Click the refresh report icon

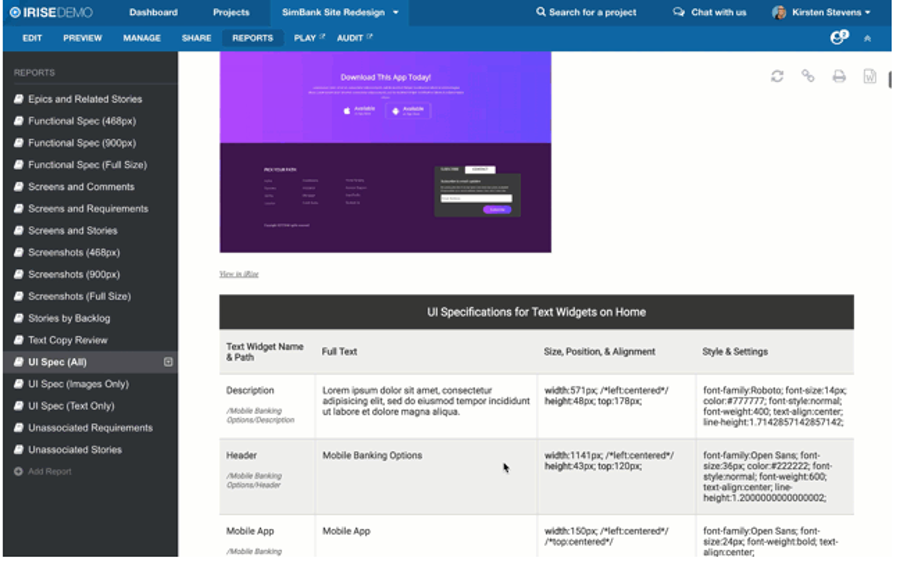point(777,76)
